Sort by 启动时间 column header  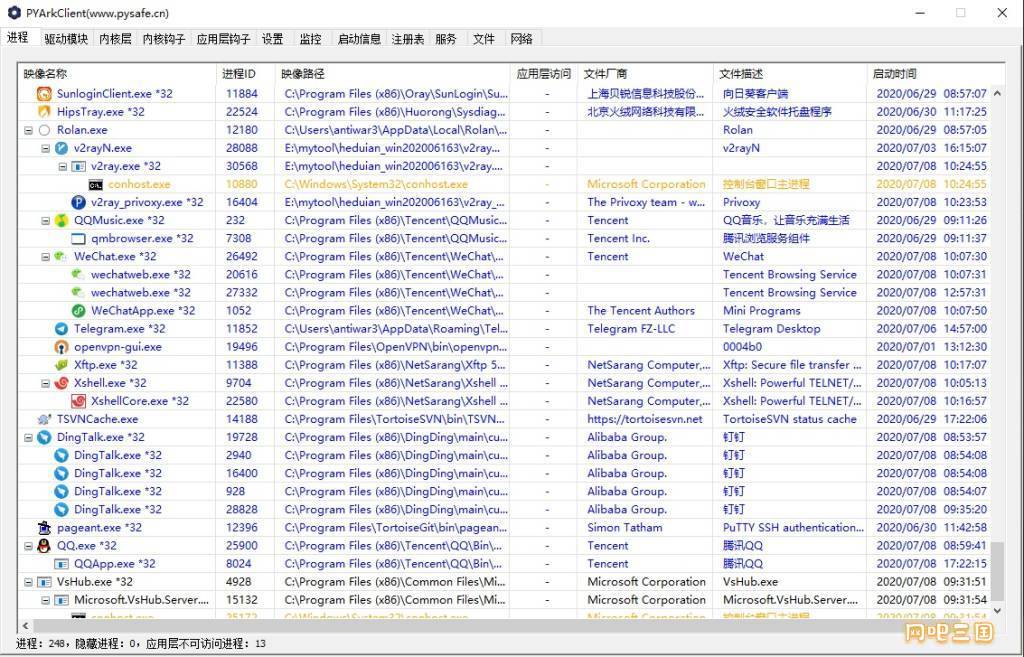tap(929, 74)
